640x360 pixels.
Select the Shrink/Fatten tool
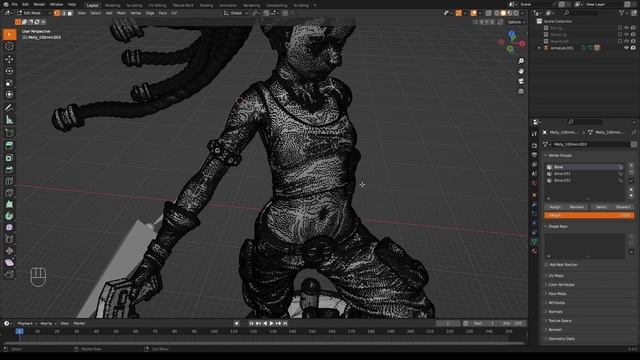pos(9,251)
